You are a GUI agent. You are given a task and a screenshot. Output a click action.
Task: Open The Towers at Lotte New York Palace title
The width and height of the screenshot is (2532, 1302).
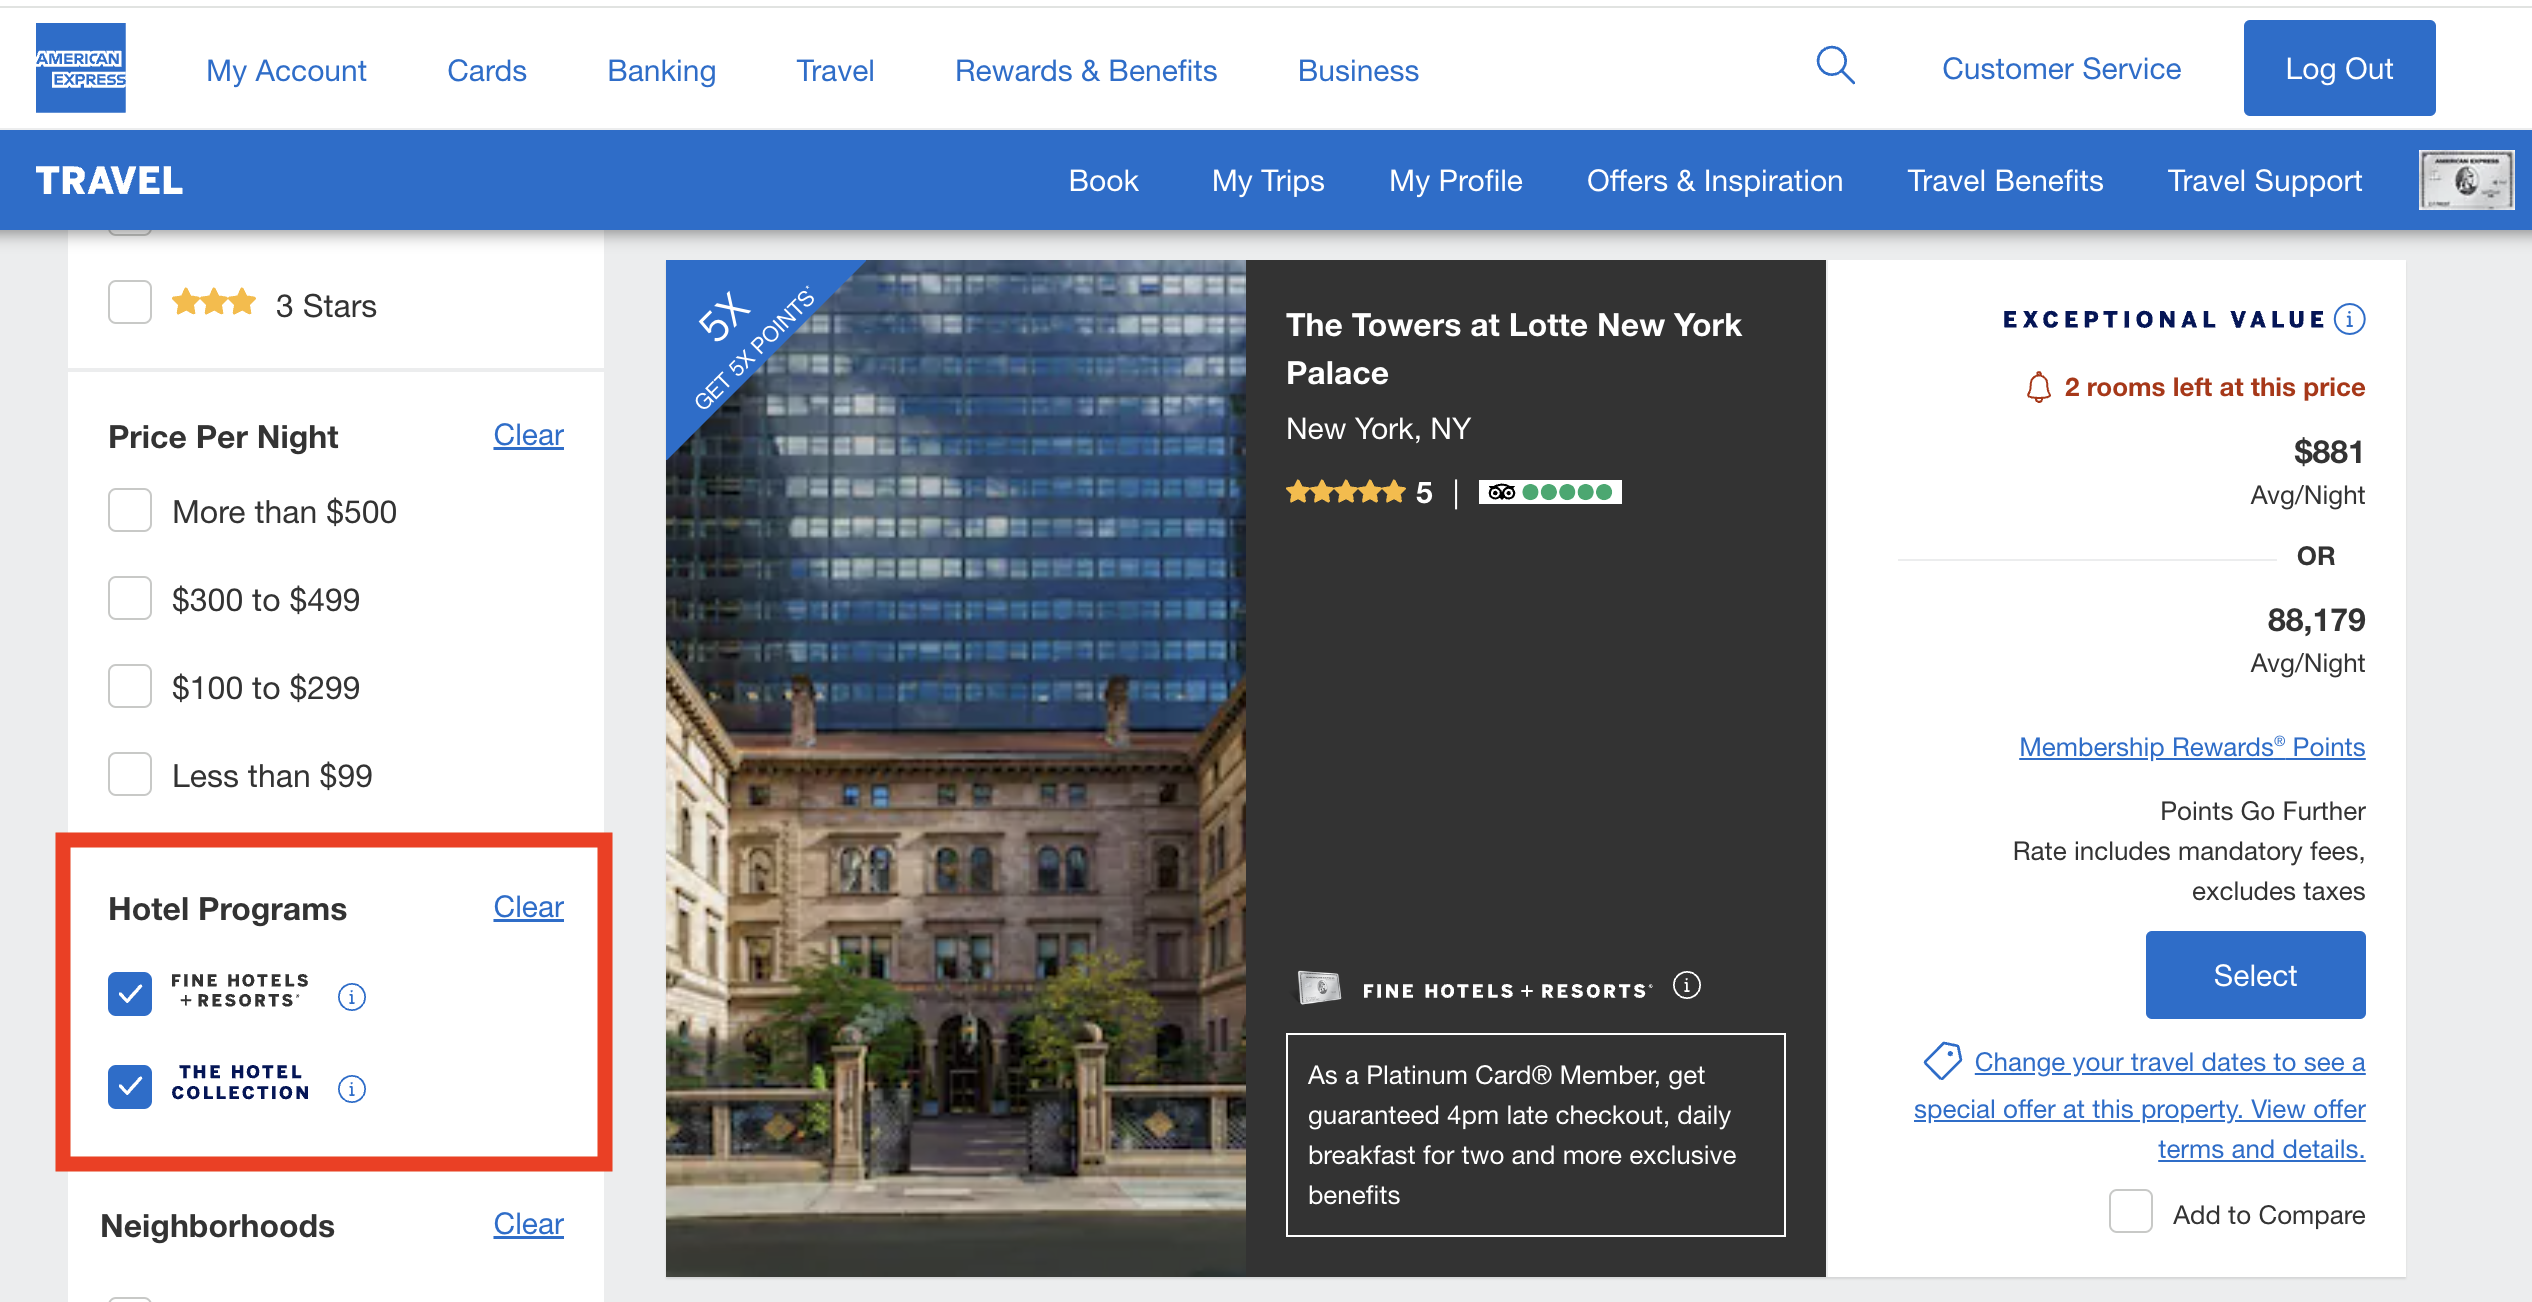[1513, 348]
